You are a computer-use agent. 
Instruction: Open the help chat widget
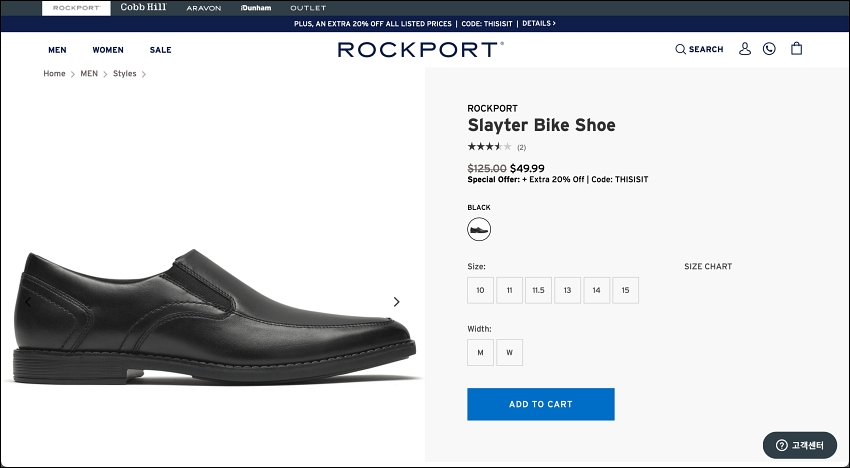tap(800, 445)
